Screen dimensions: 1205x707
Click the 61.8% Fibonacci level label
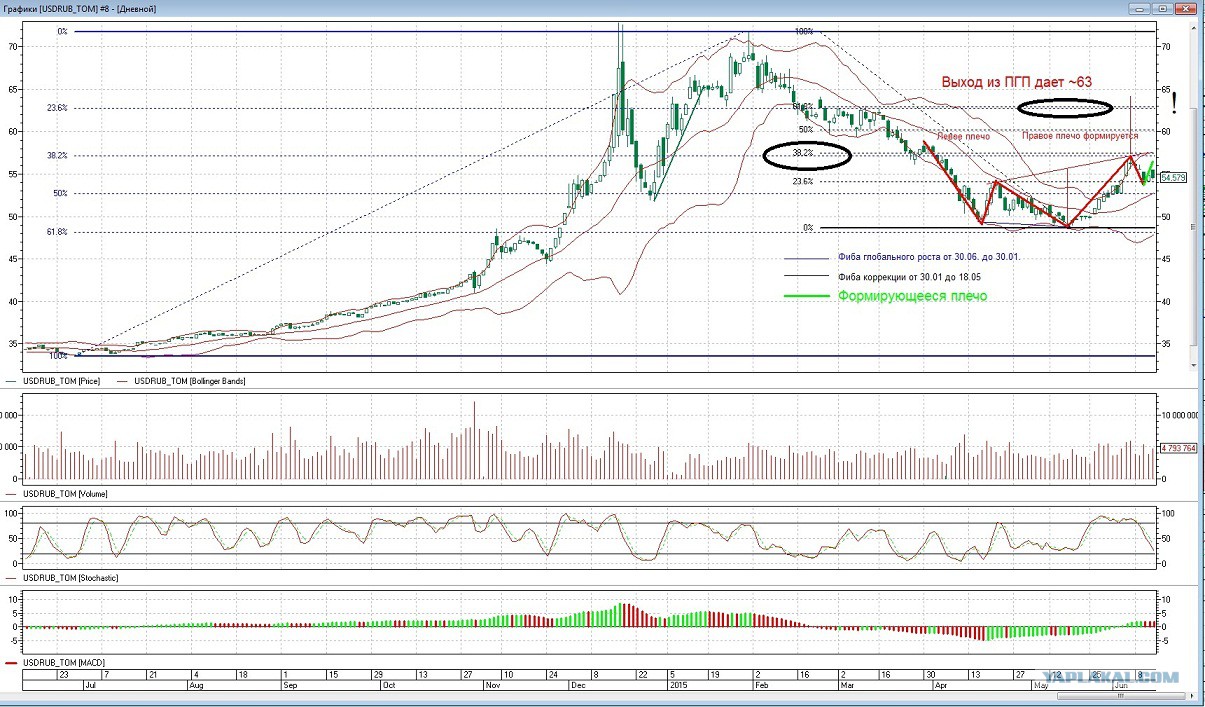57,232
